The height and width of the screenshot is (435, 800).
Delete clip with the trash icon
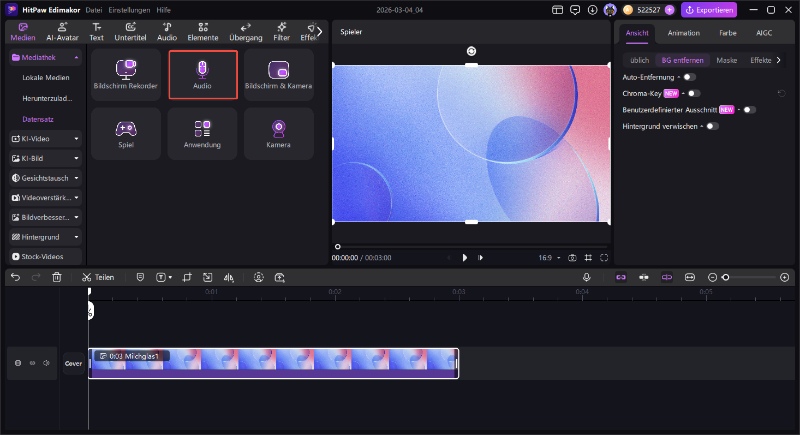57,277
